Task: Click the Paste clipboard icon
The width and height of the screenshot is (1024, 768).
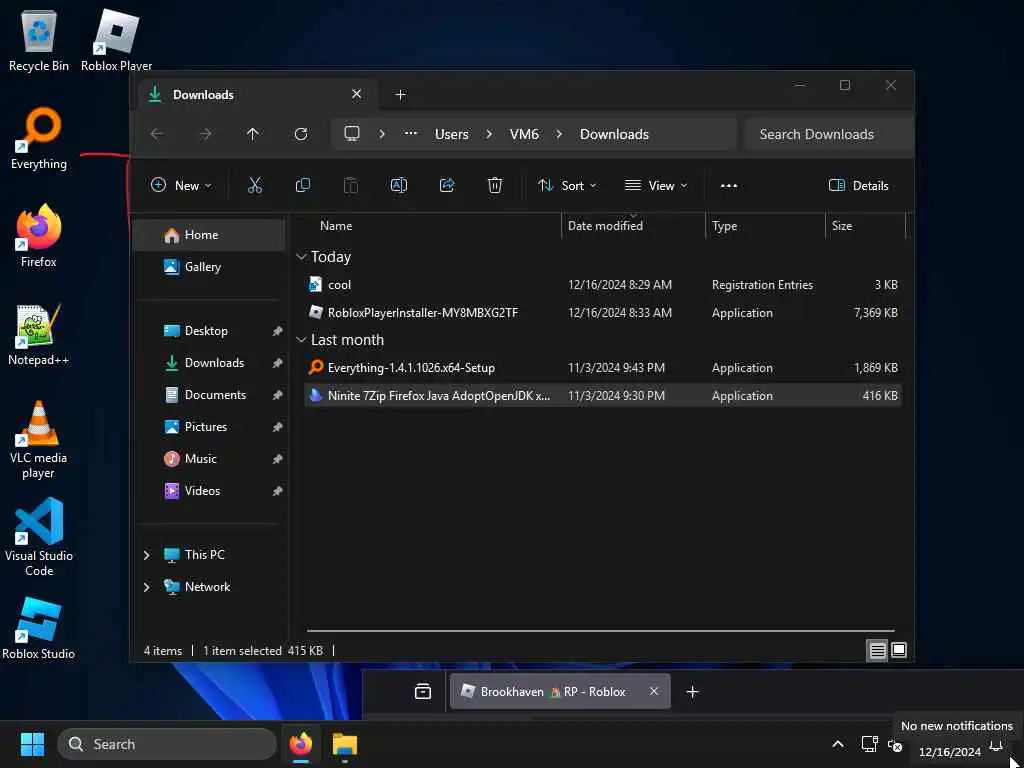Action: tap(351, 185)
